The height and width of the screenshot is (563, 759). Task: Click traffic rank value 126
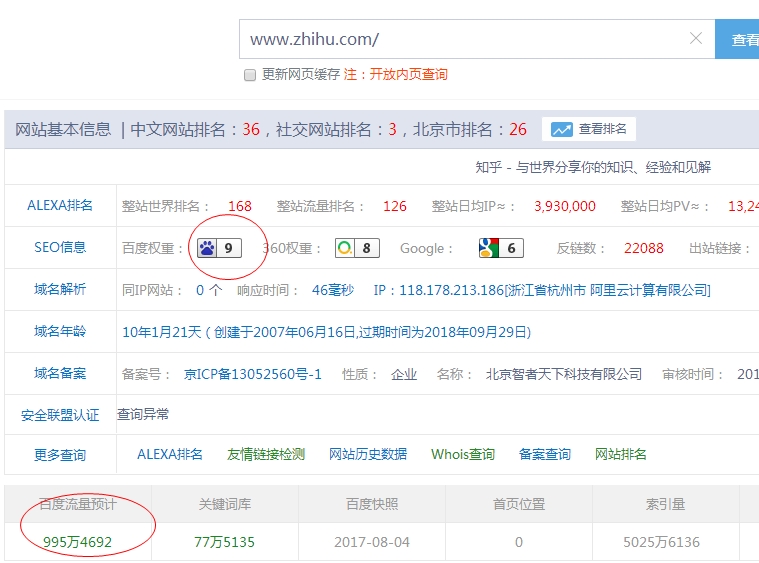(x=395, y=206)
